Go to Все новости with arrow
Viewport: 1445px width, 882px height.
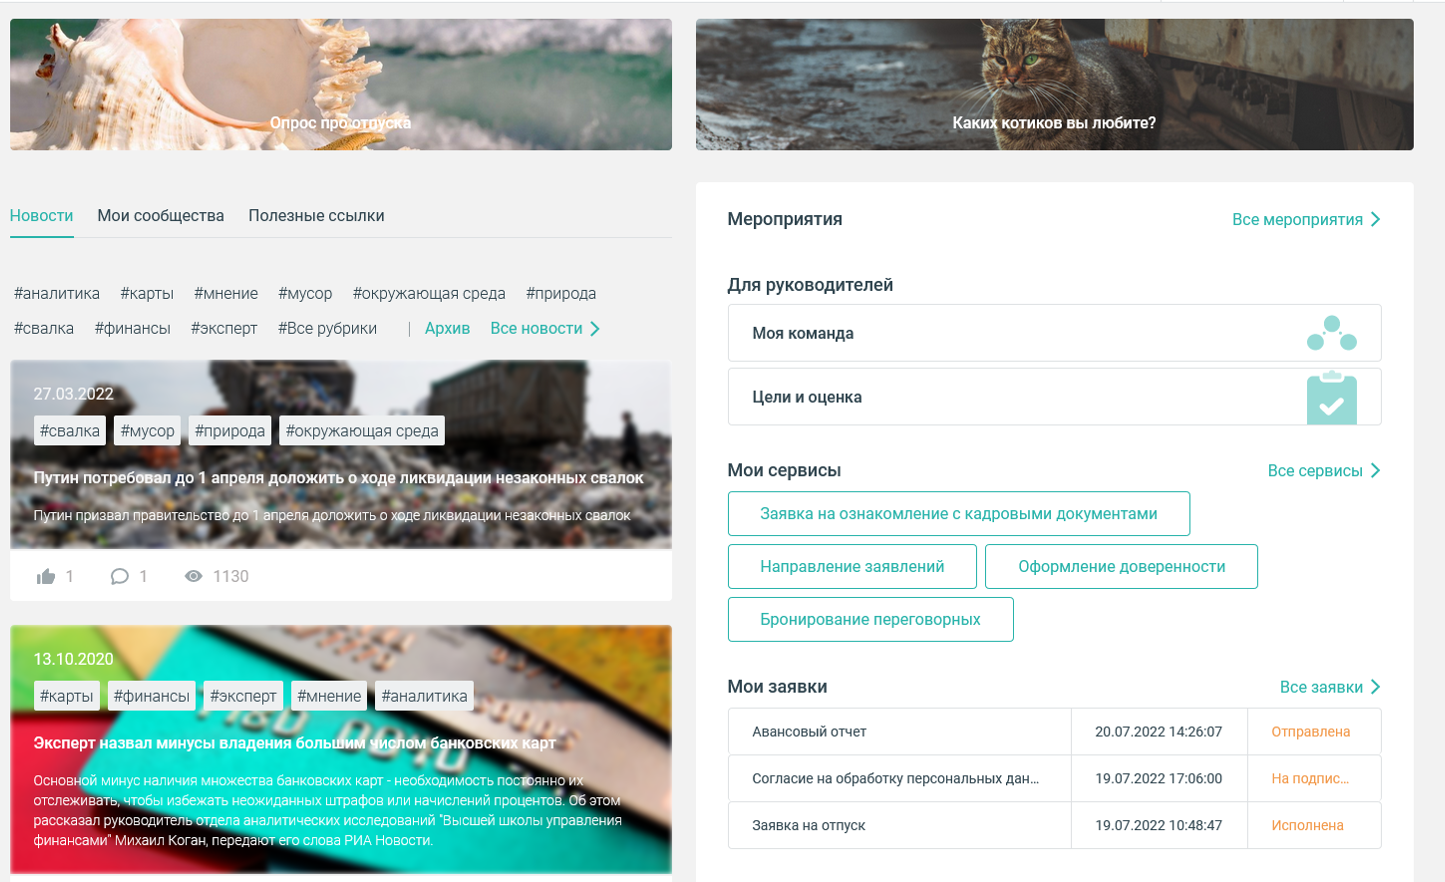pos(545,328)
